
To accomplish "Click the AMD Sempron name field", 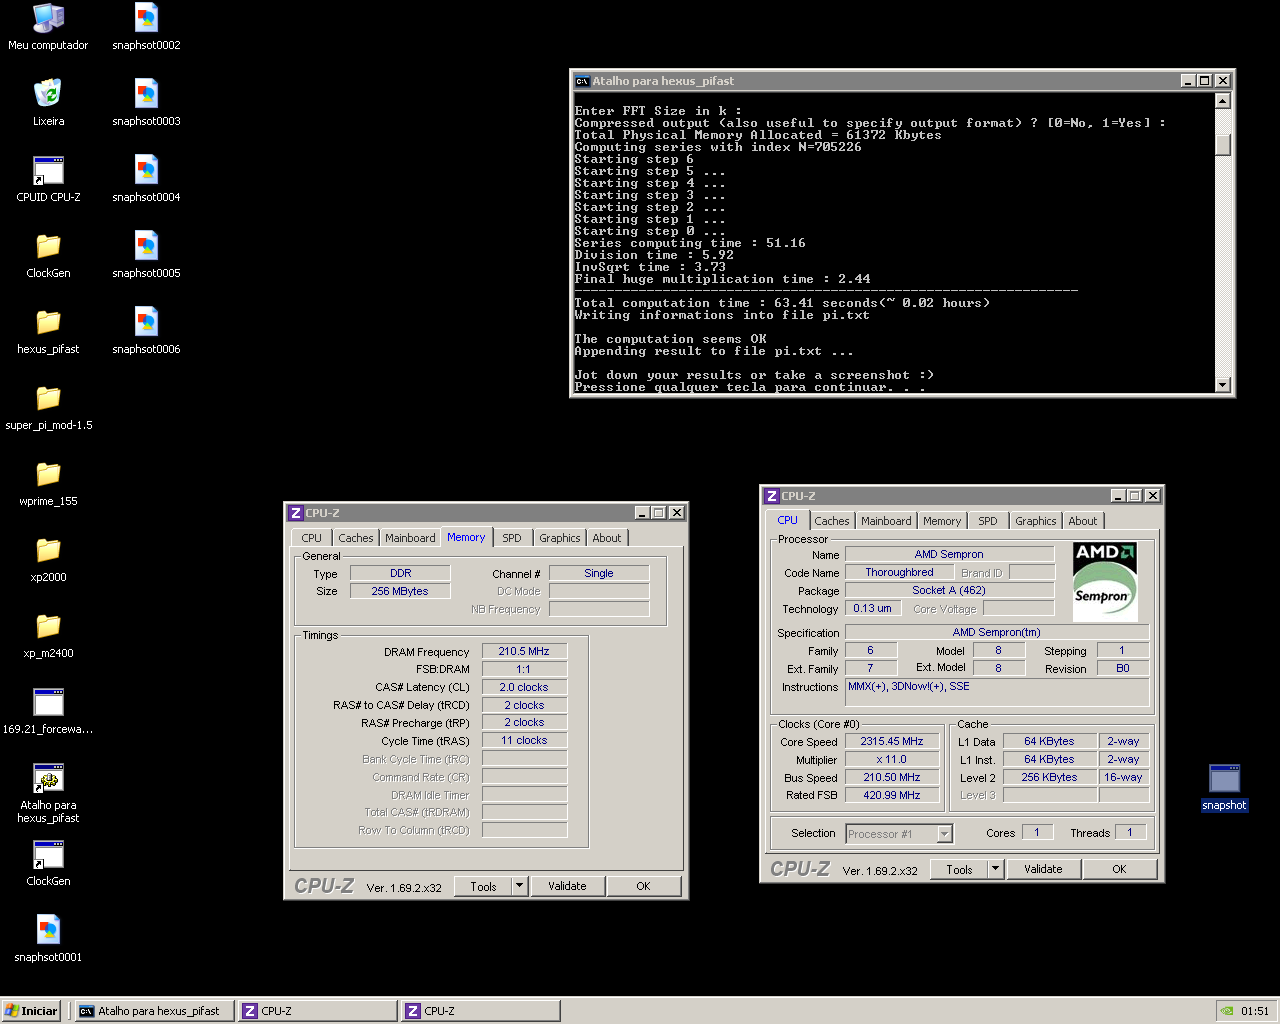I will tap(949, 554).
